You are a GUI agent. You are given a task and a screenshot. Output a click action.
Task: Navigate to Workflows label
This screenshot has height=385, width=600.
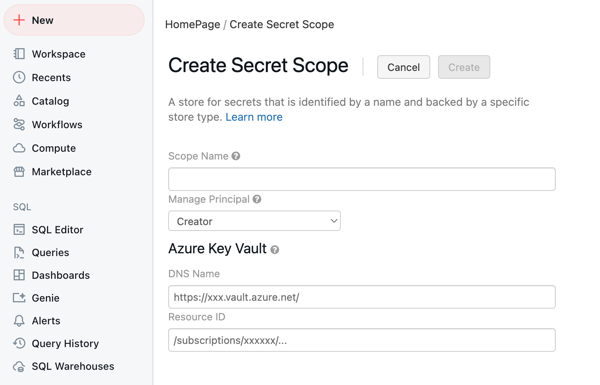click(x=57, y=124)
